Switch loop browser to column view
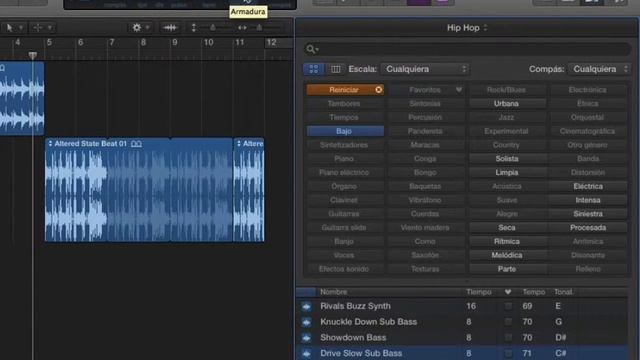This screenshot has width=640, height=360. tap(335, 69)
